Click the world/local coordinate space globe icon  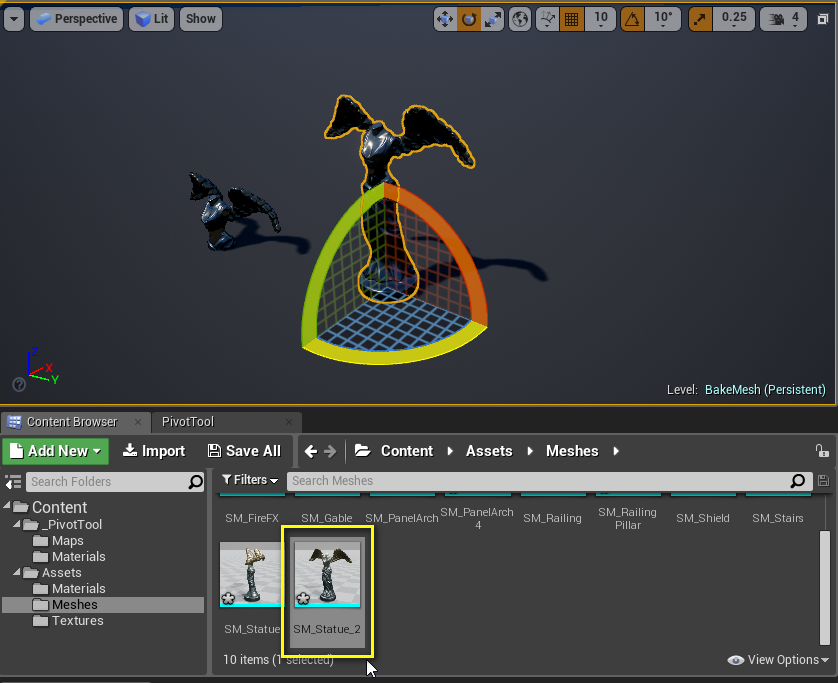pos(519,19)
